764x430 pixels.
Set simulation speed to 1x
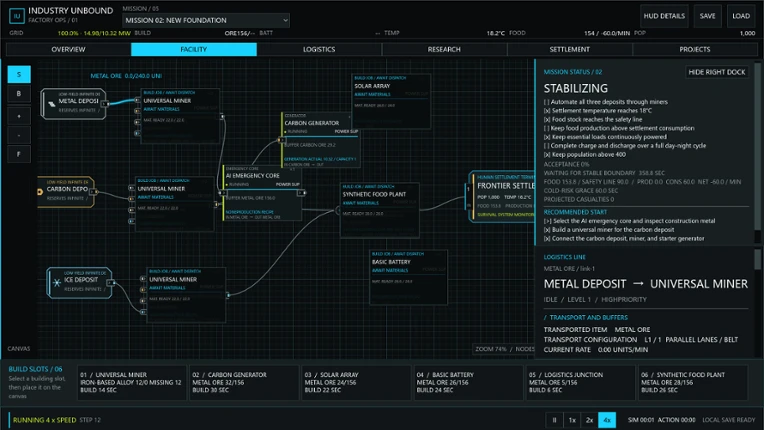click(x=572, y=420)
